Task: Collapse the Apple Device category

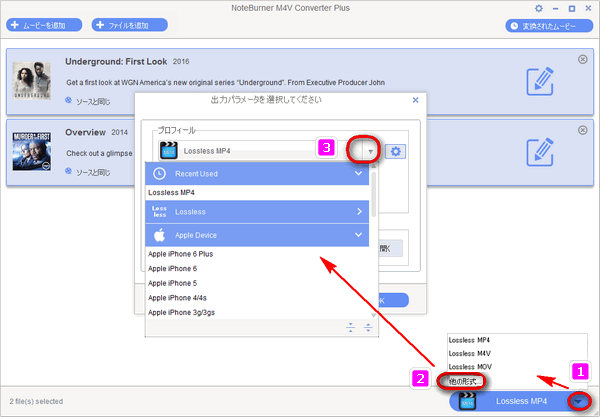Action: [358, 235]
